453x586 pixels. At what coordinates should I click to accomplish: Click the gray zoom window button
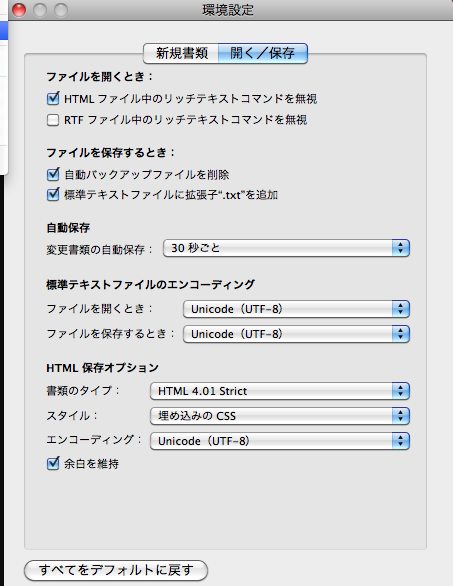(61, 10)
